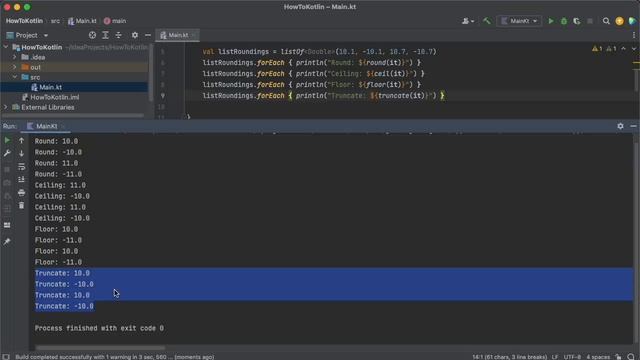Go to next highlighted error arrow

(x=634, y=49)
